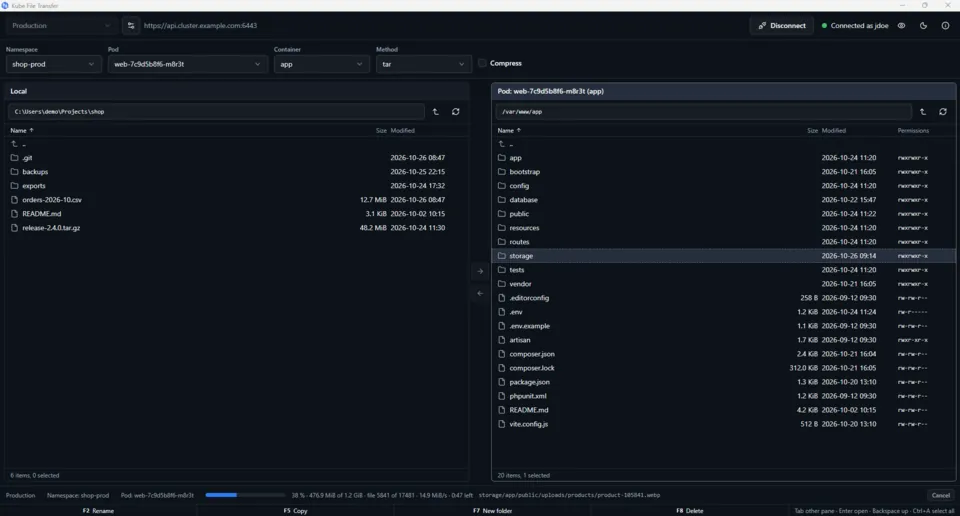Open the info icon in top bar
The width and height of the screenshot is (960, 516).
945,26
